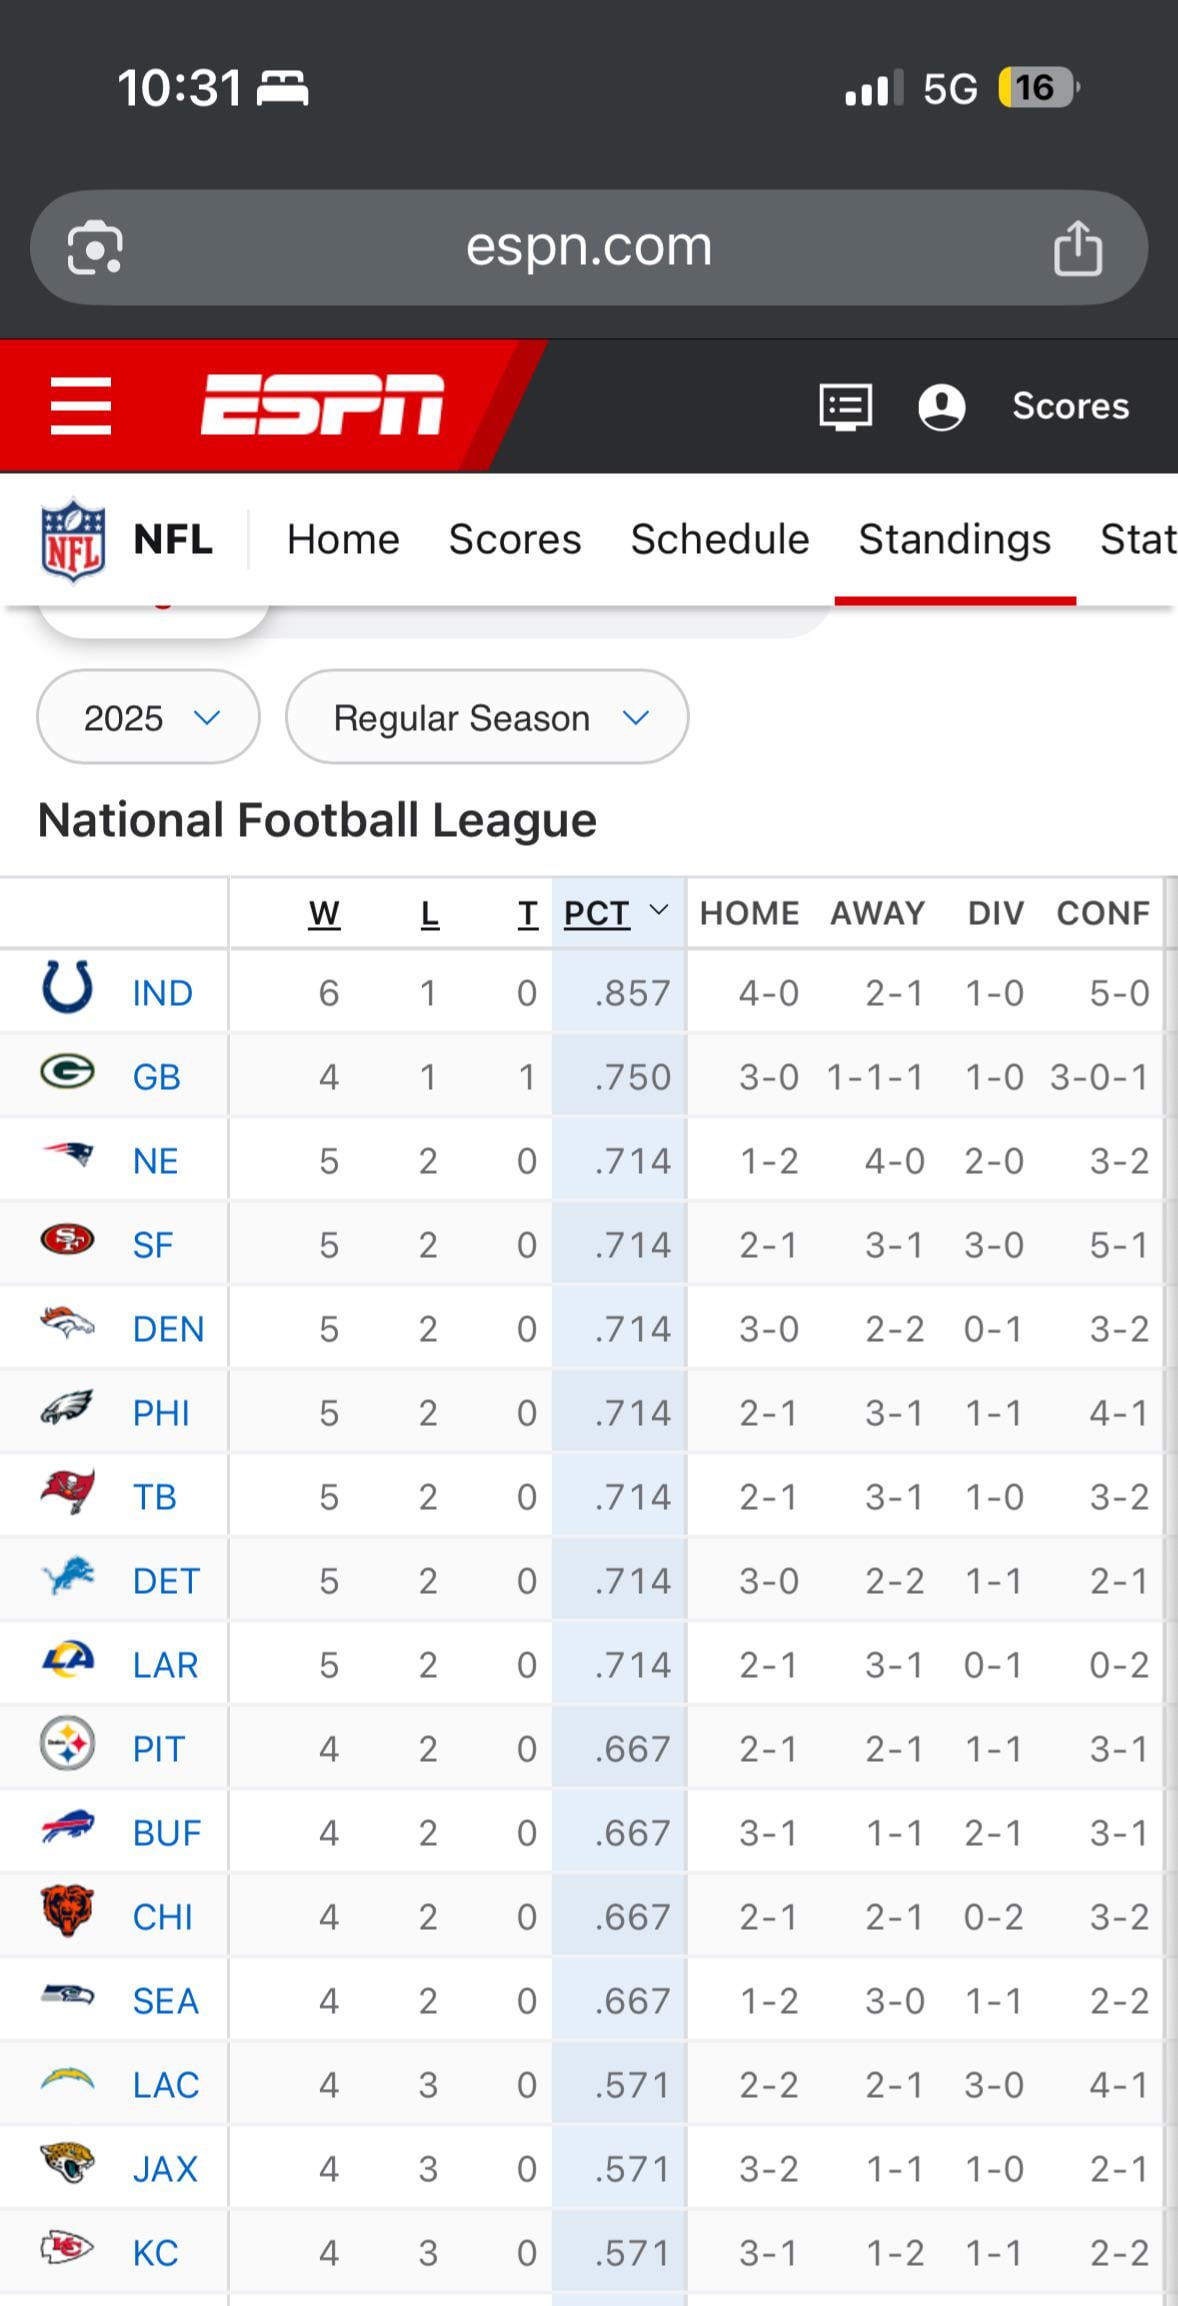Sort the table by W column

324,913
